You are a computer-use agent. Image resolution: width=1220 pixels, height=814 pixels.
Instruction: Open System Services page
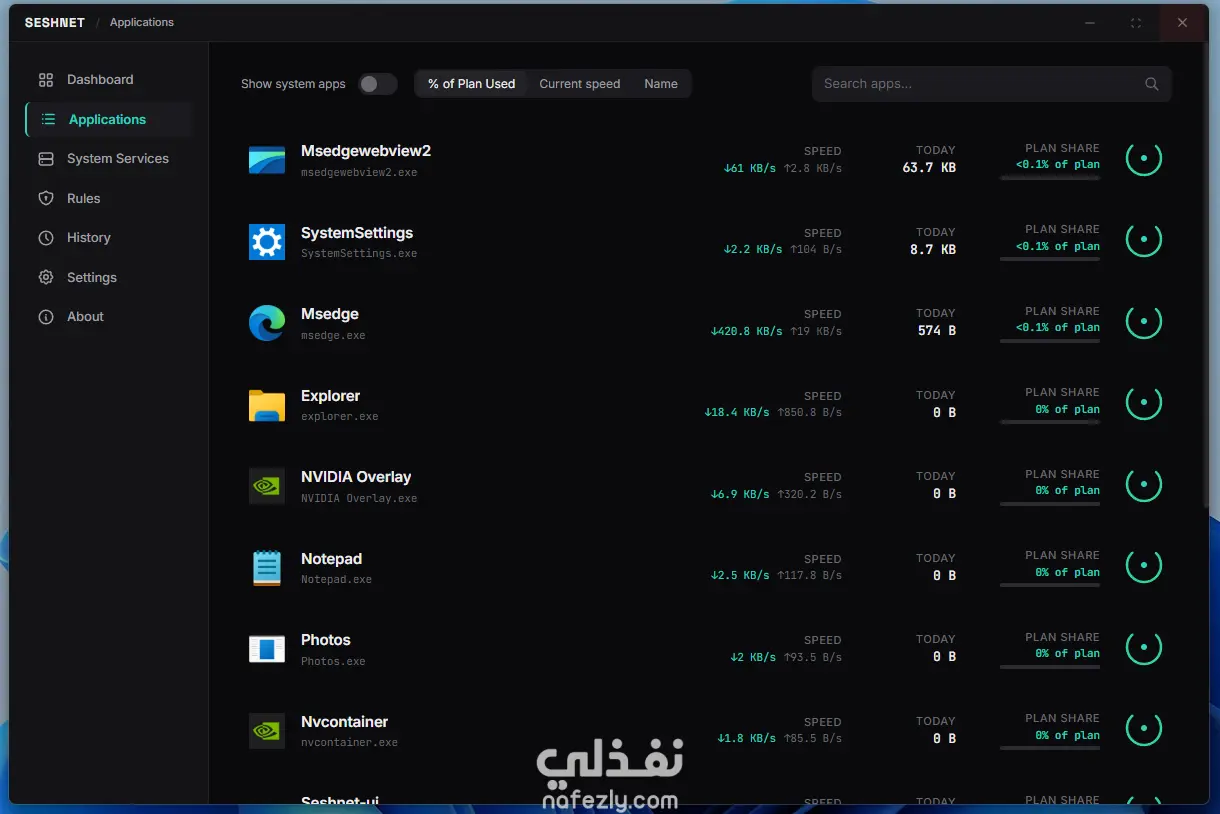point(109,159)
